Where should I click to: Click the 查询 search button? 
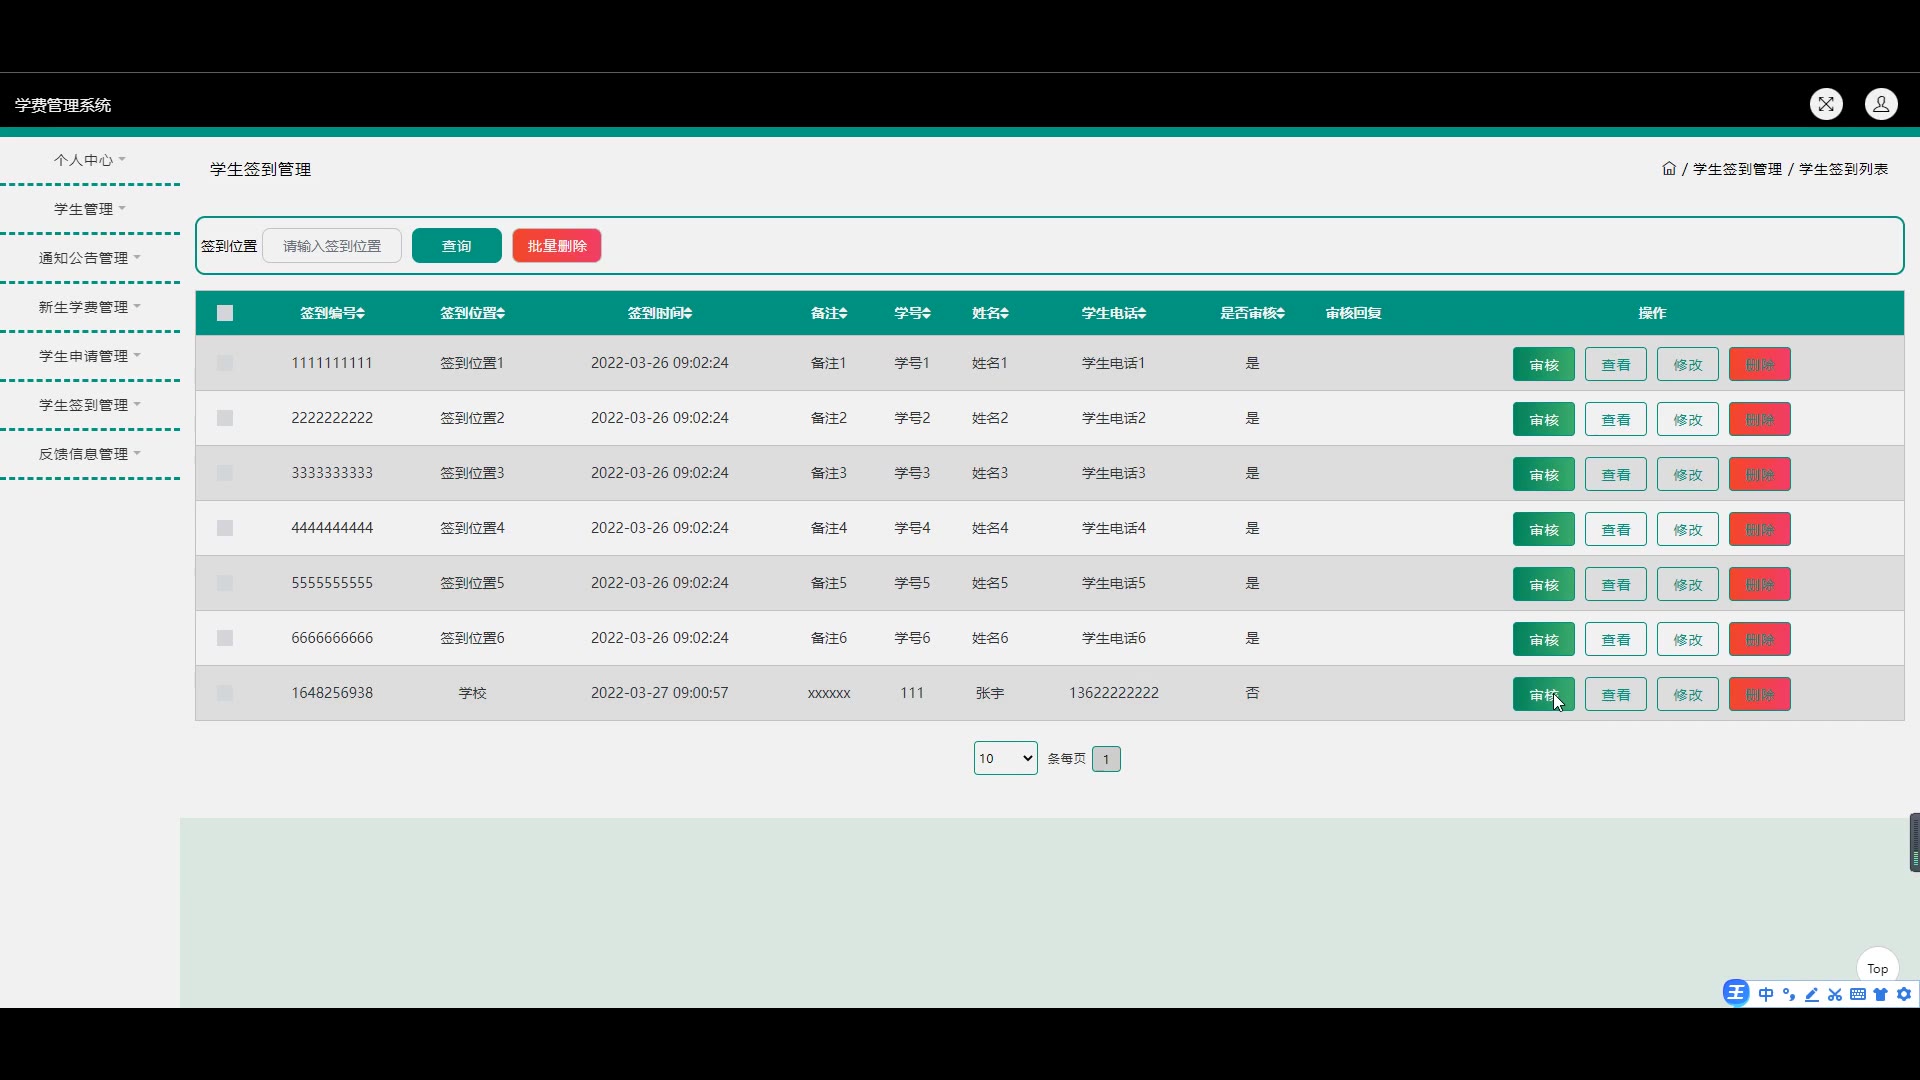456,246
